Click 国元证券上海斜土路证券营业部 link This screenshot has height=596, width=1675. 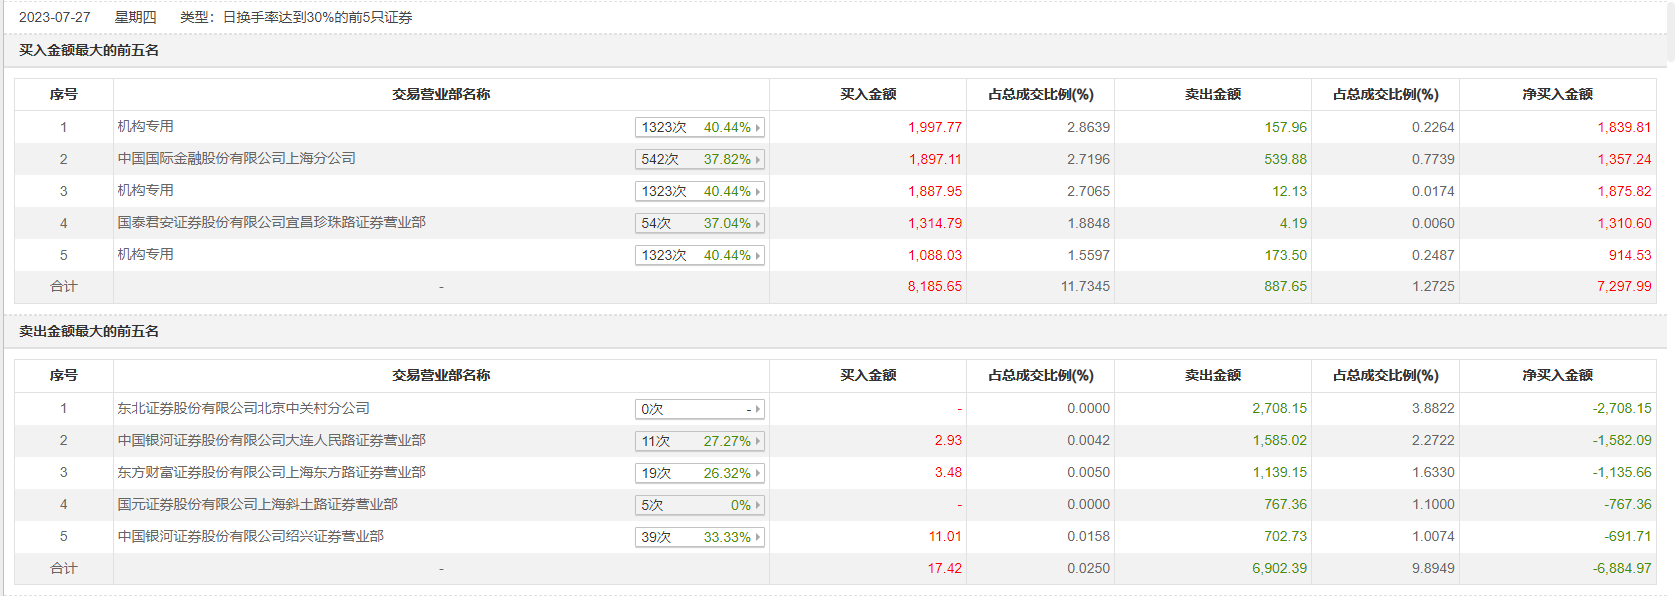258,505
